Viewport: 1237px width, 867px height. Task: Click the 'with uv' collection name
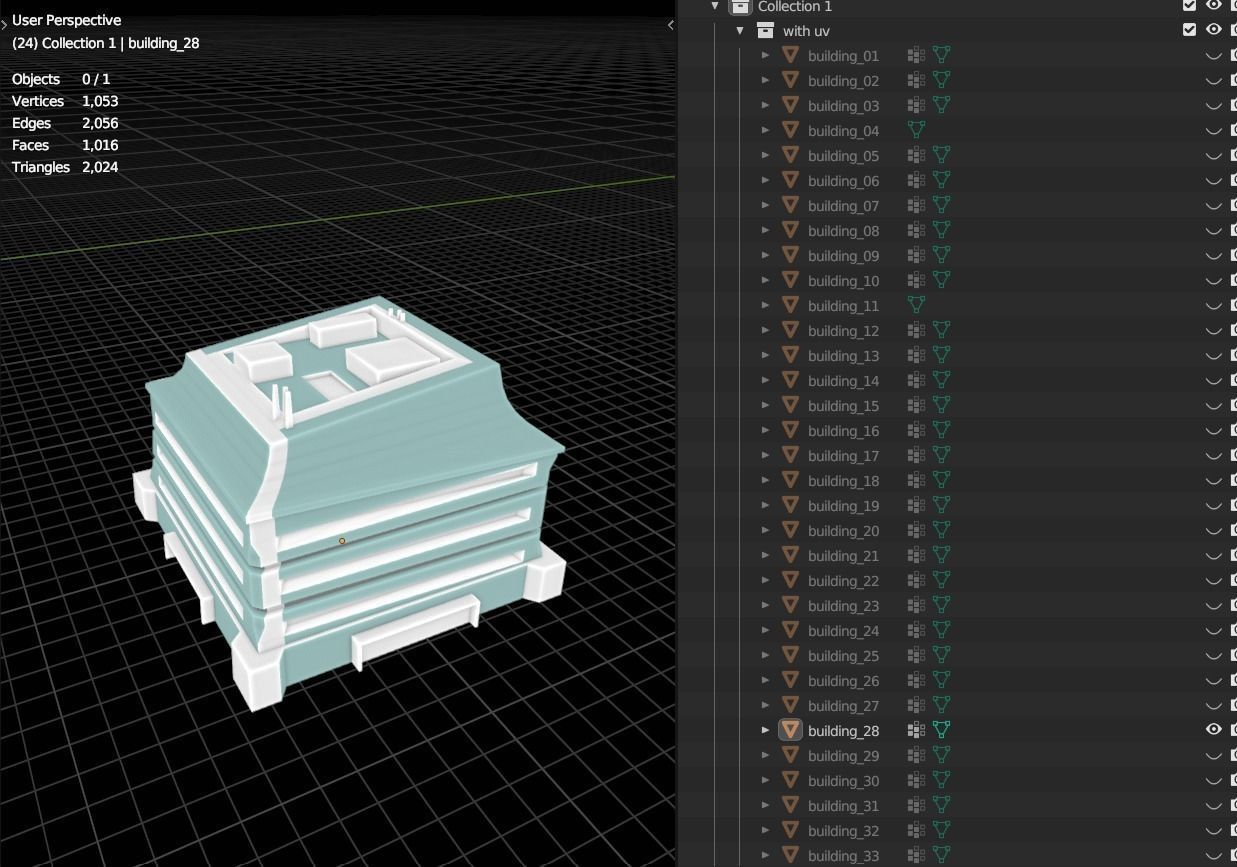806,31
